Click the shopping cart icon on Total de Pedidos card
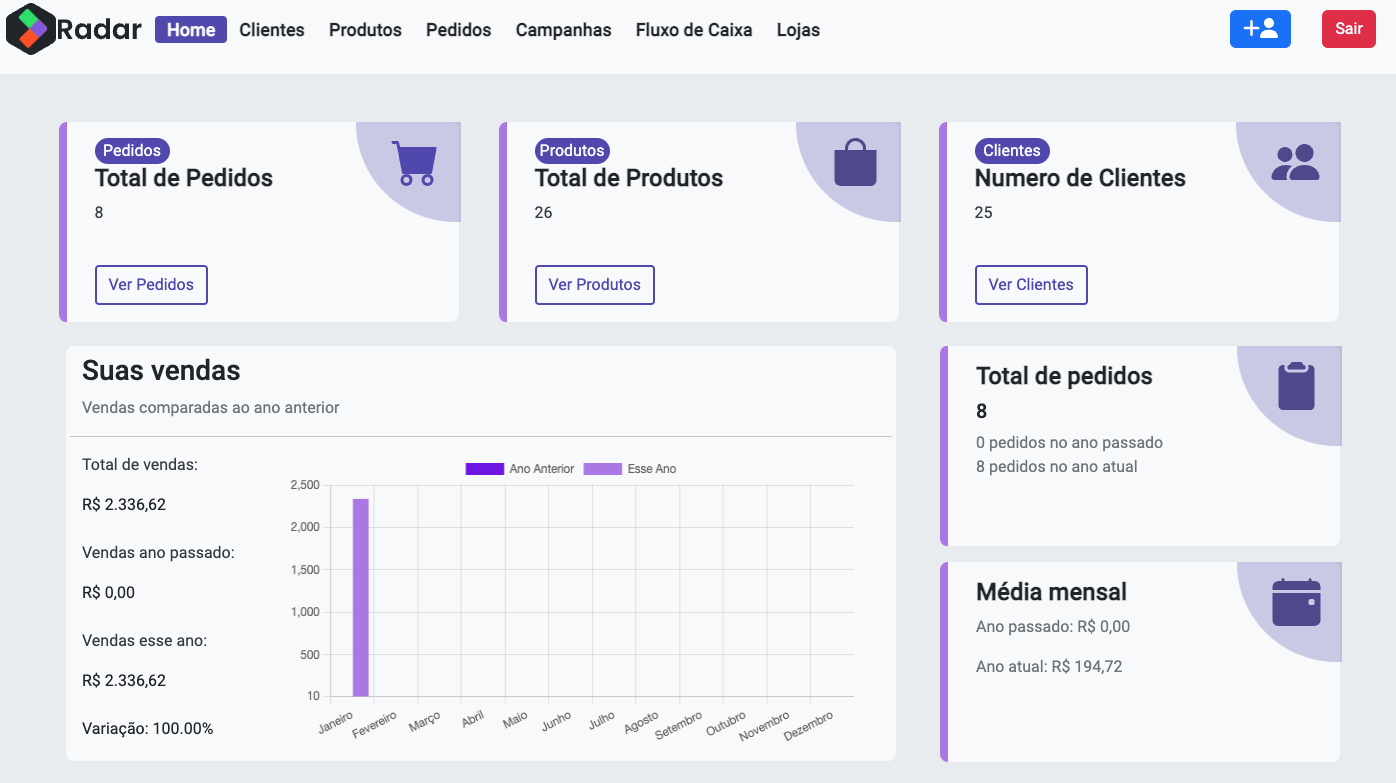 click(x=414, y=162)
